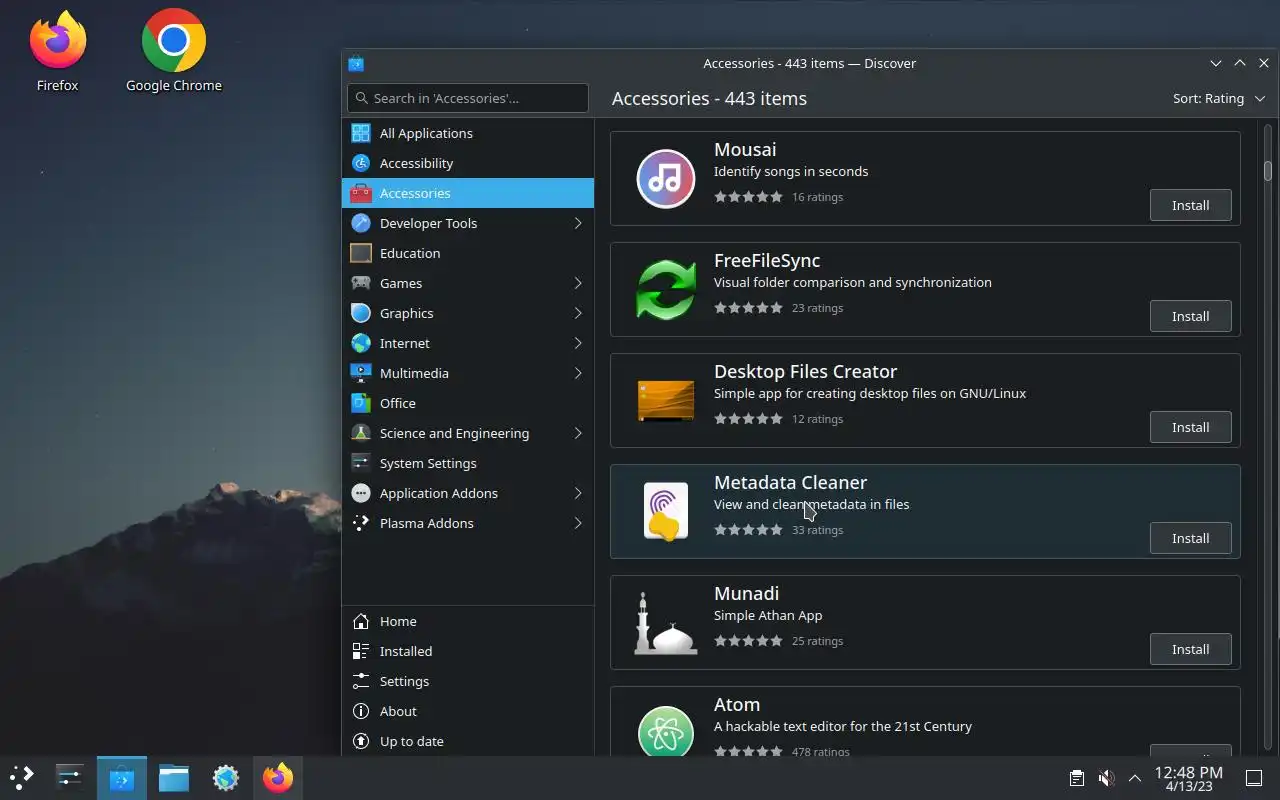Show hidden system tray icons
The height and width of the screenshot is (800, 1280).
[x=1135, y=777]
